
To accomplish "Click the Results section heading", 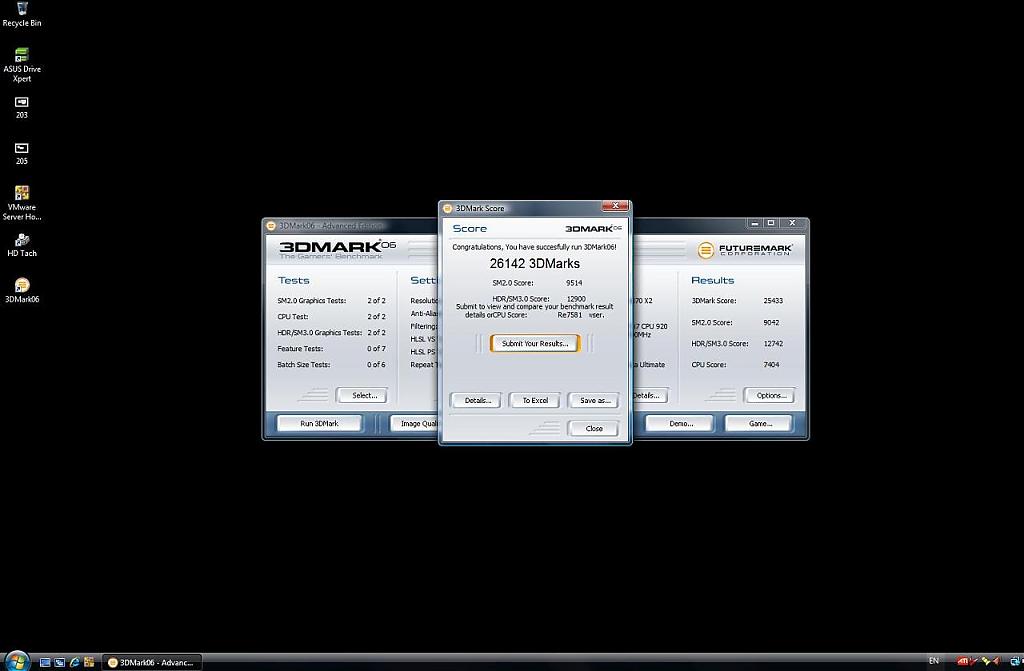I will coord(712,280).
